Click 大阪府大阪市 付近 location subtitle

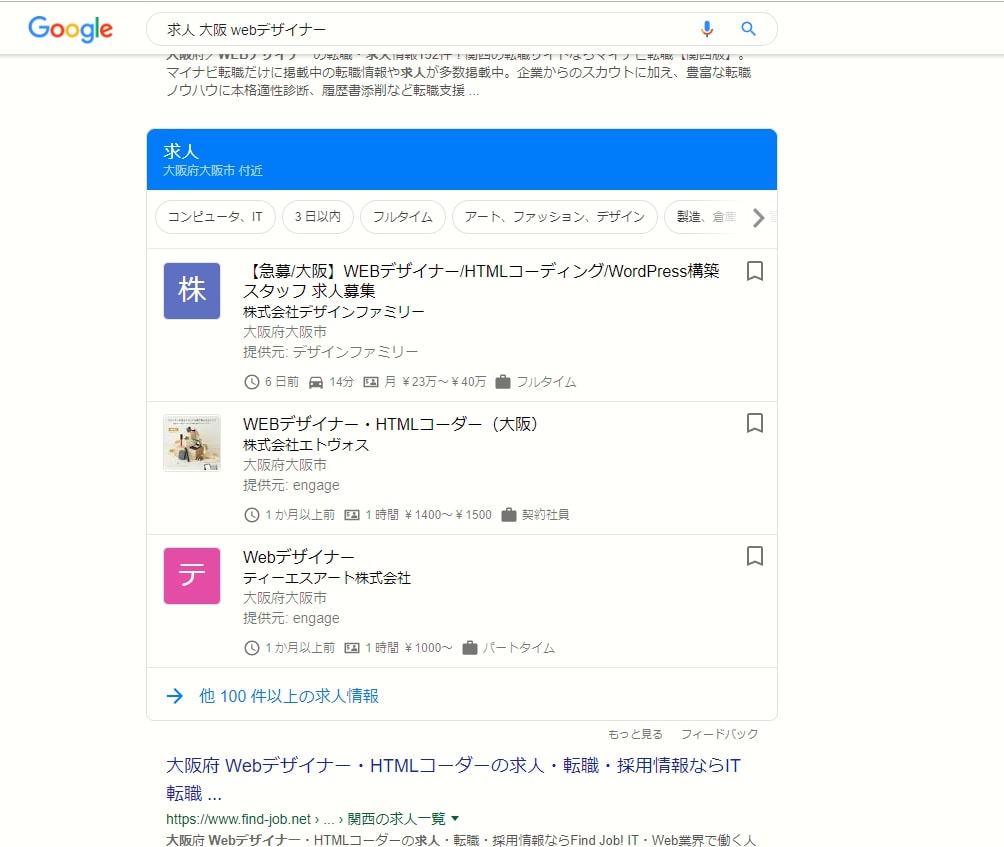213,171
